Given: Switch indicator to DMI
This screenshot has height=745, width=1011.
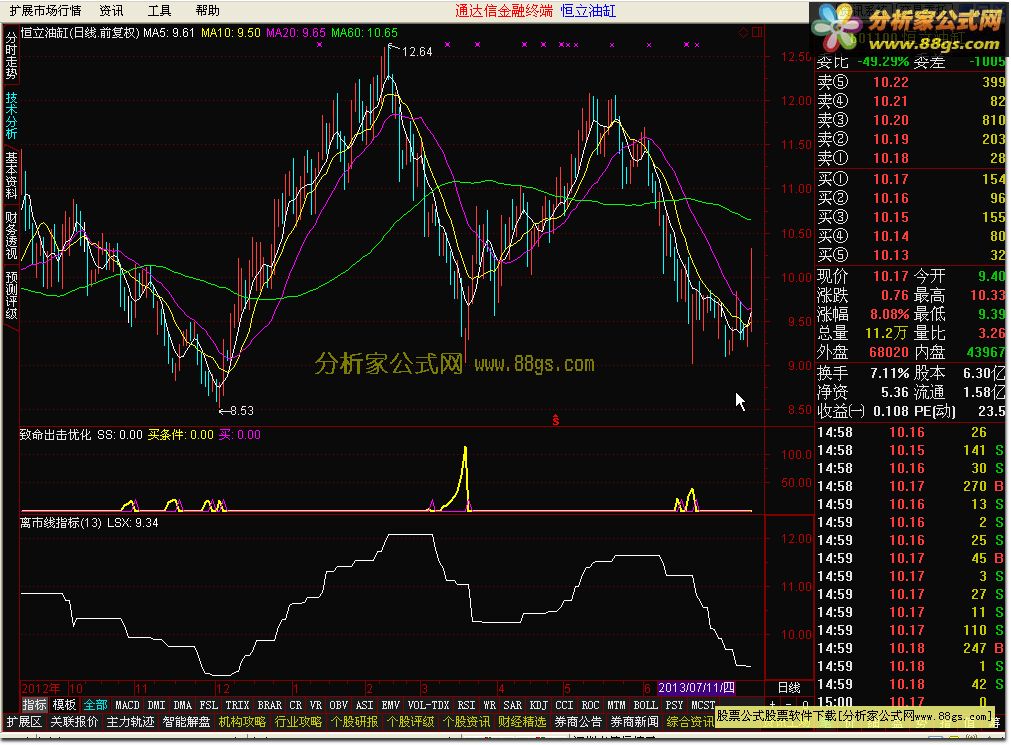Looking at the screenshot, I should click(x=156, y=705).
